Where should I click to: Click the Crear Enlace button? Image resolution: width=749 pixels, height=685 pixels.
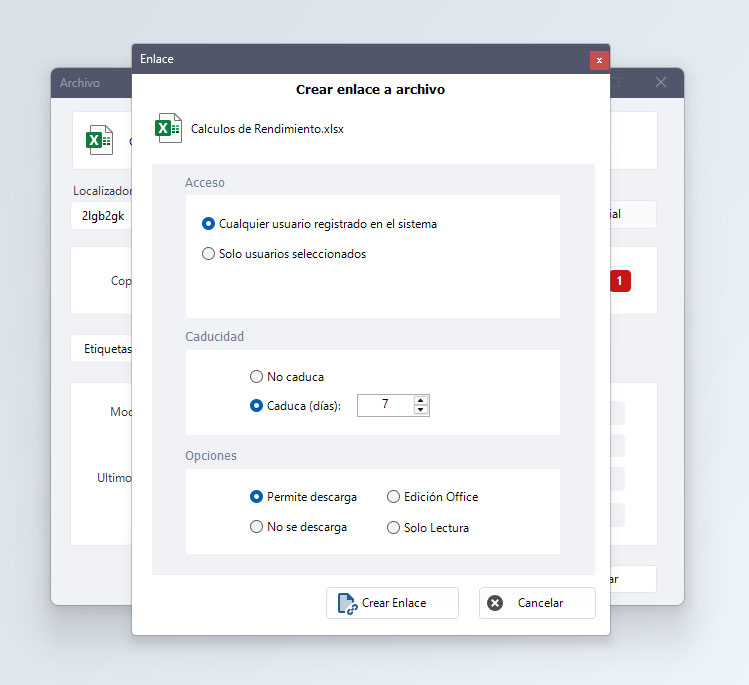coord(392,603)
